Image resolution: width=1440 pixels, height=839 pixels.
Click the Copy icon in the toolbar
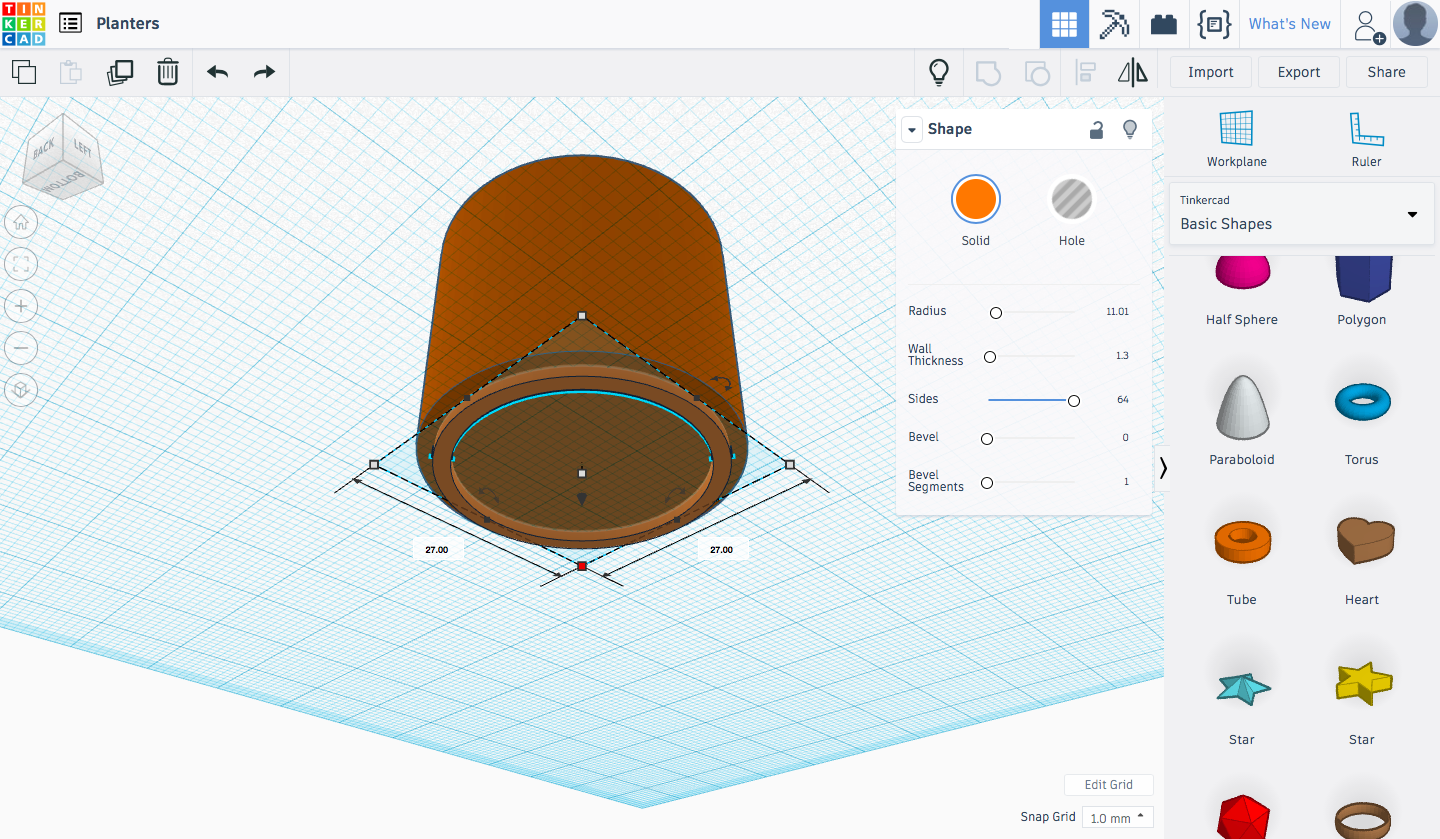(x=24, y=72)
